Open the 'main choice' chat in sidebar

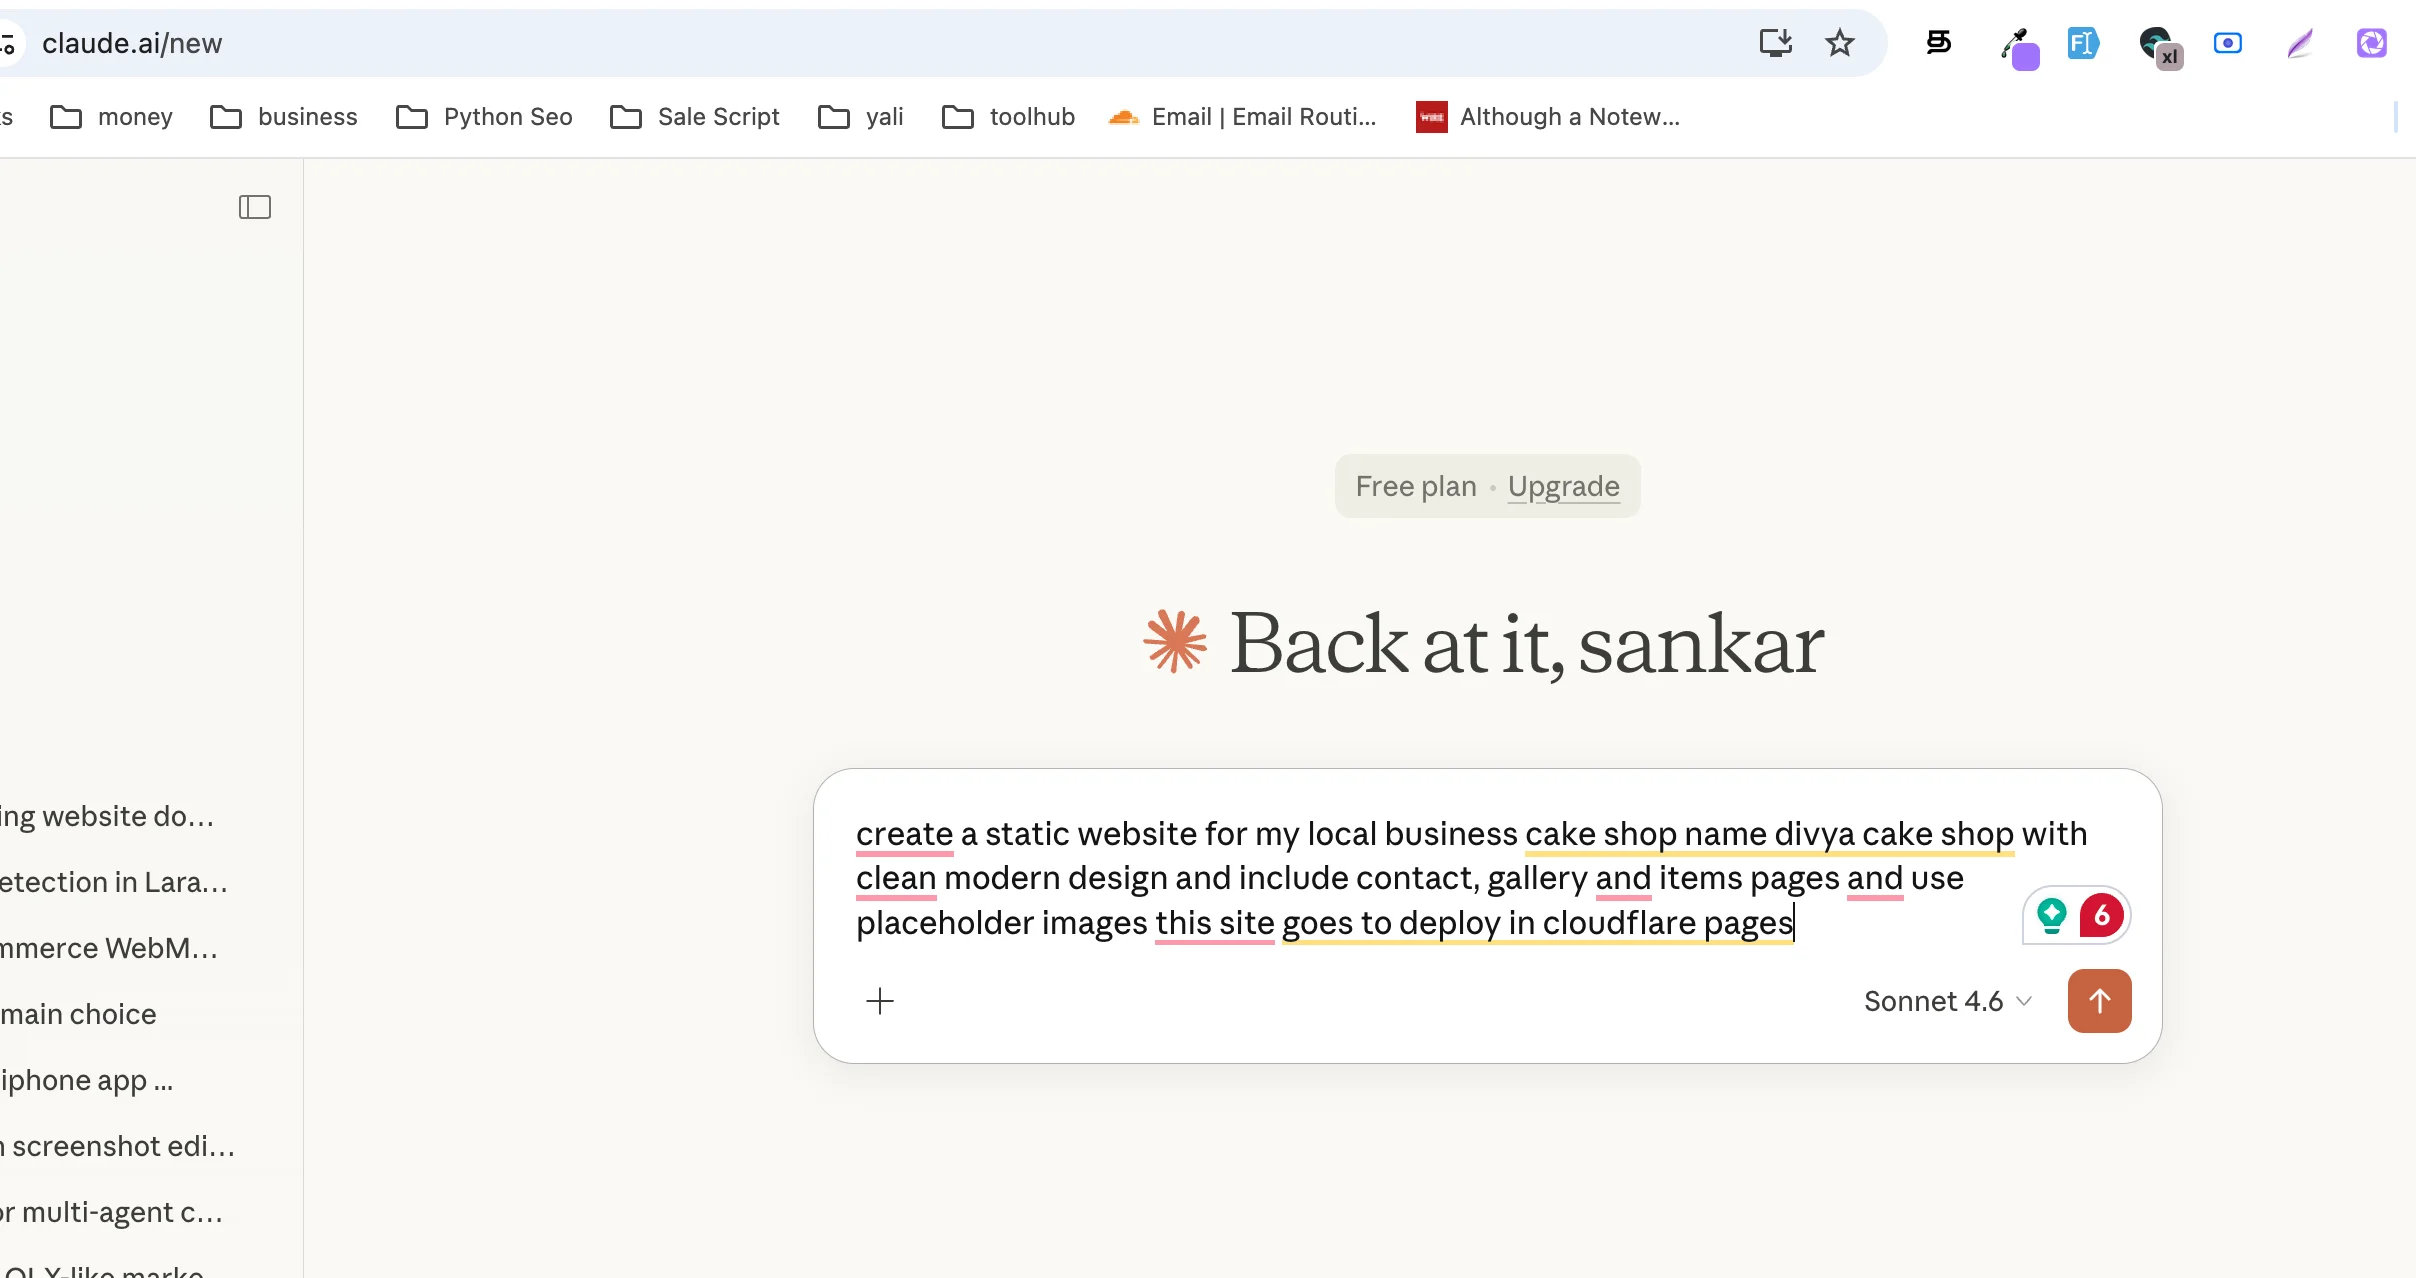click(78, 1014)
